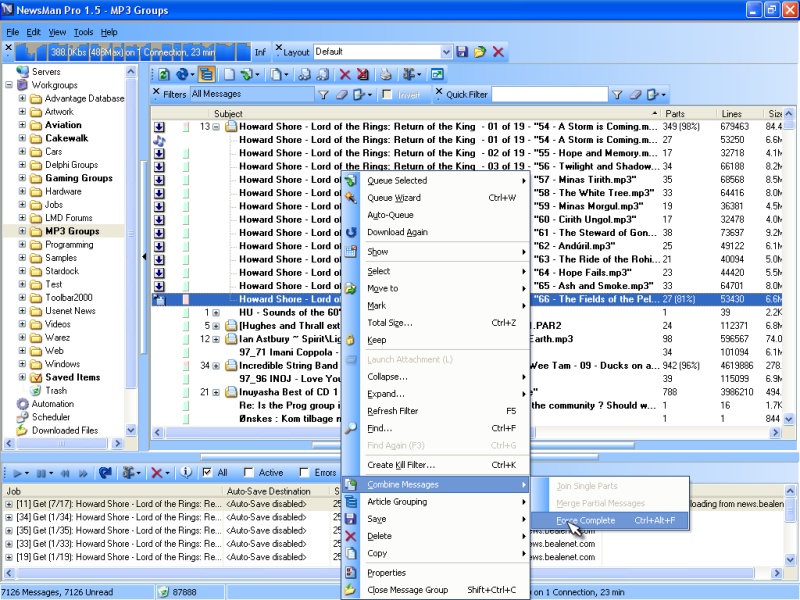
Task: Select "60 - Cirith Ungol.mp3" message row
Action: (x=468, y=219)
